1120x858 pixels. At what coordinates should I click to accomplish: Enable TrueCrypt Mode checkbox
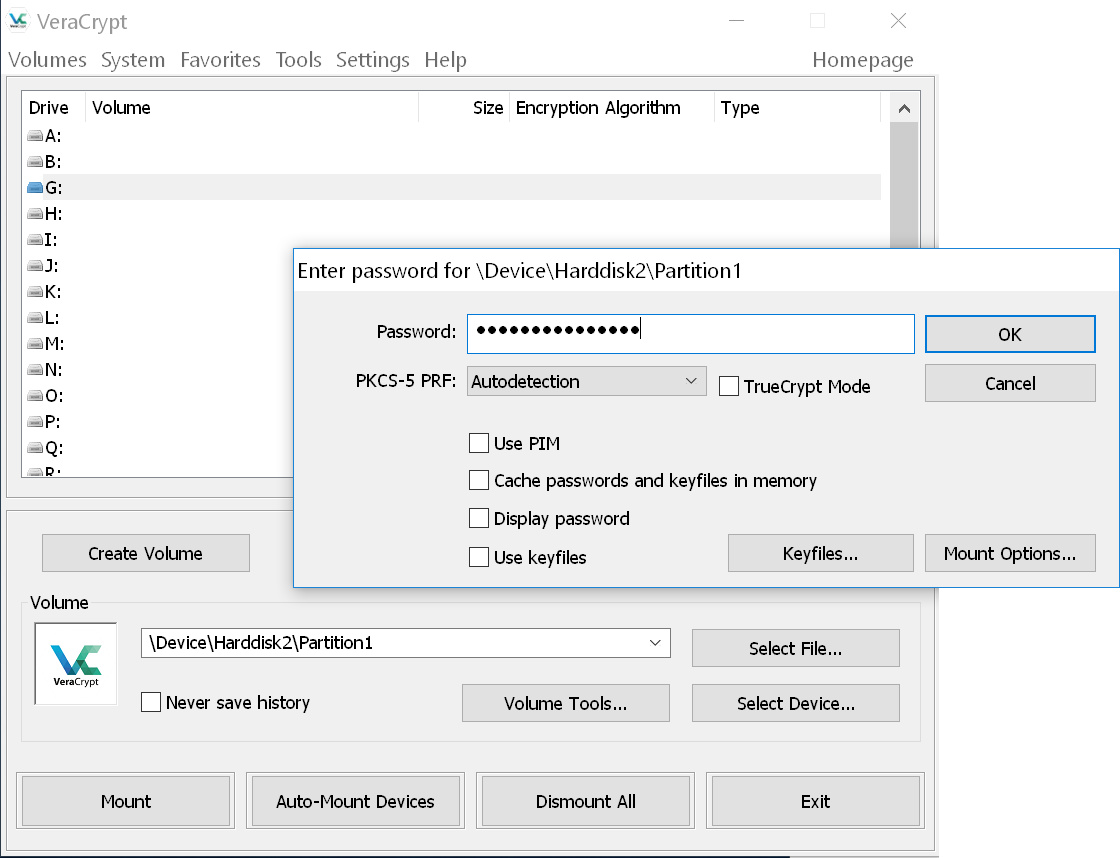pyautogui.click(x=729, y=386)
